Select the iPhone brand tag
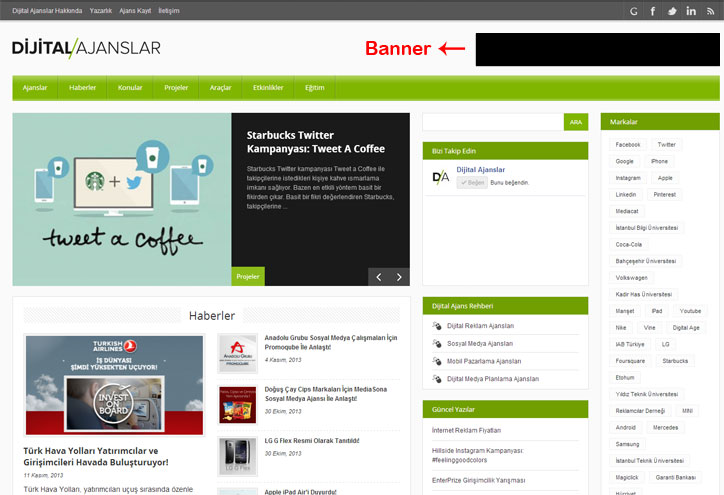Viewport: 724px width, 495px height. tap(659, 161)
